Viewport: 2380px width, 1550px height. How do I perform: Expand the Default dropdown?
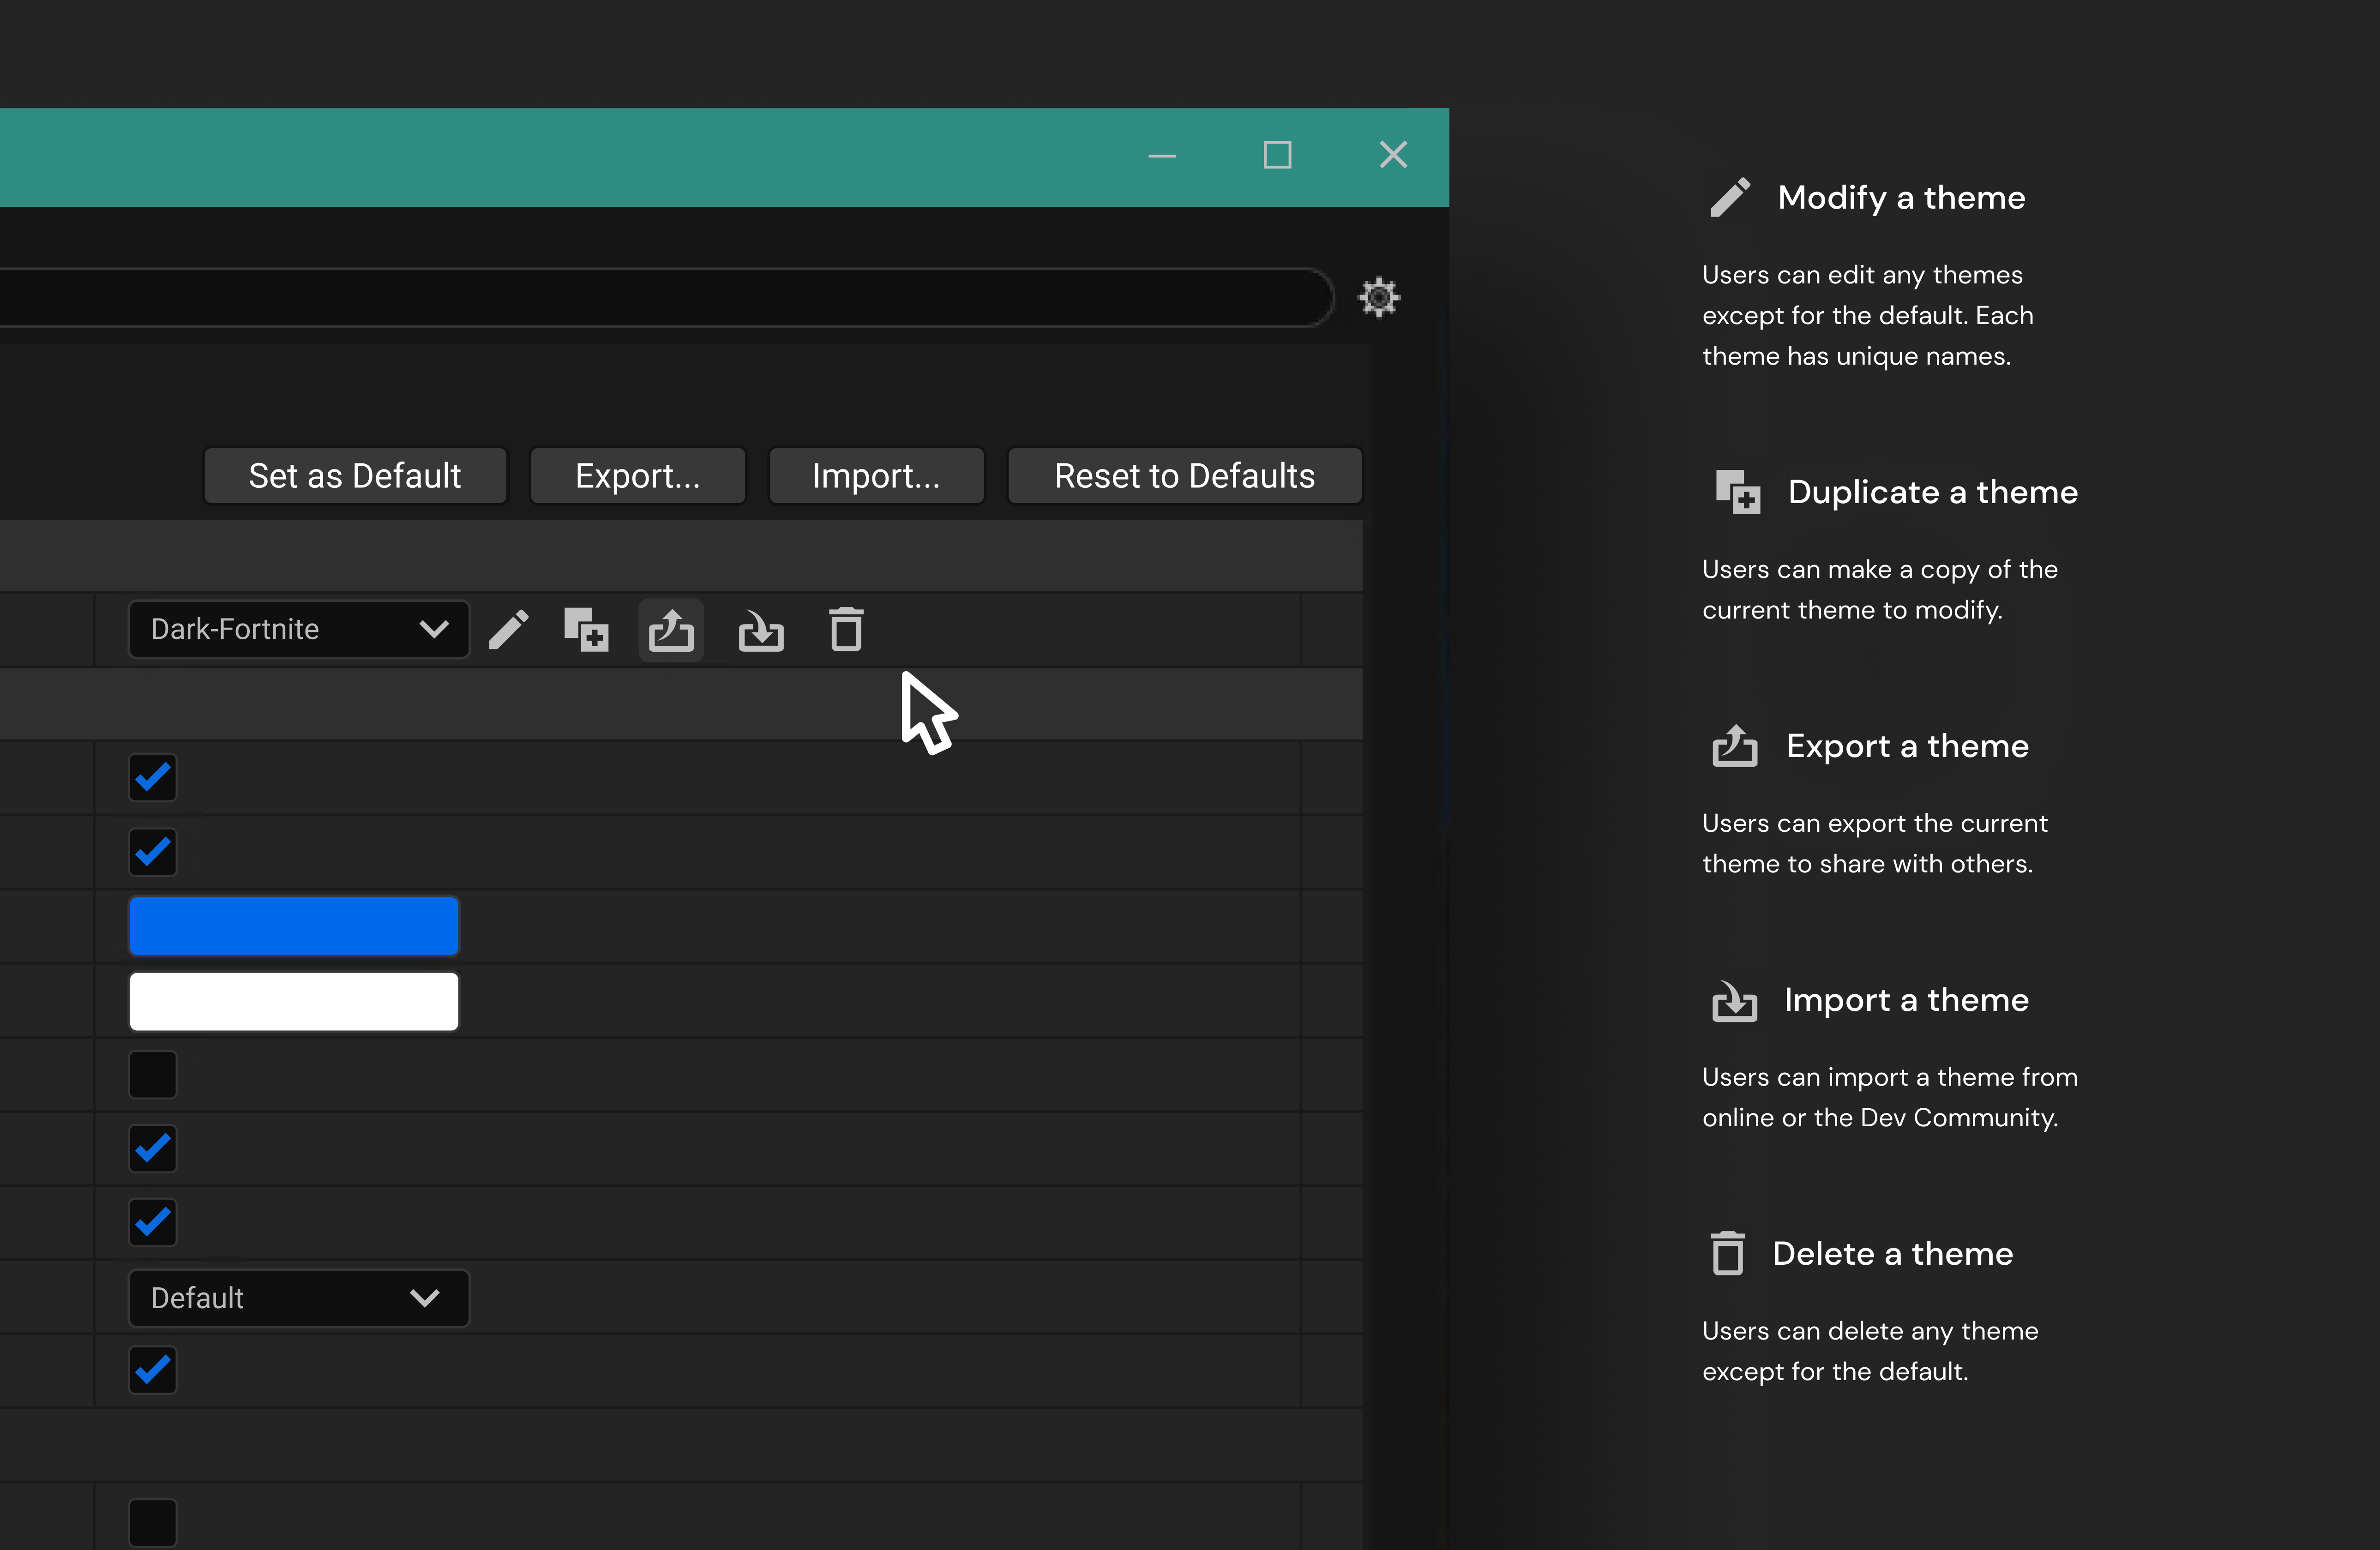pyautogui.click(x=298, y=1298)
